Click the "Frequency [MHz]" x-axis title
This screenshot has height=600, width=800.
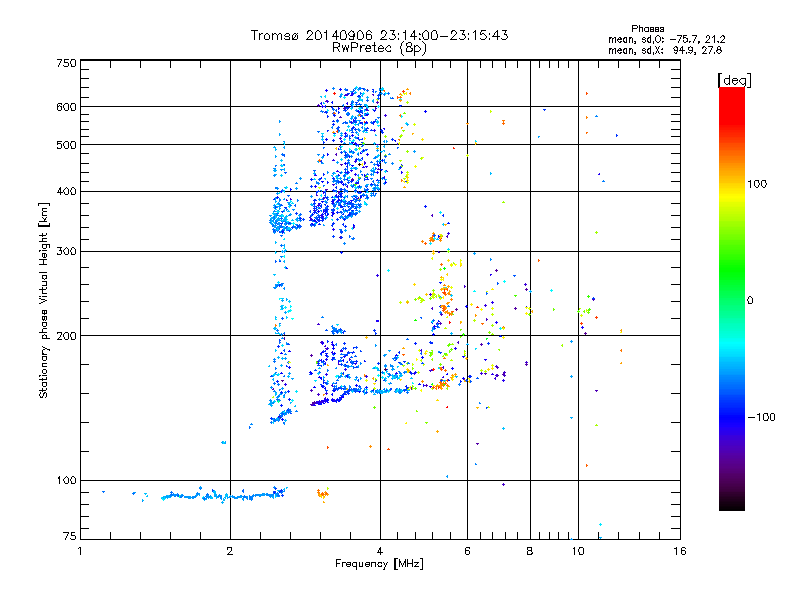click(x=379, y=564)
